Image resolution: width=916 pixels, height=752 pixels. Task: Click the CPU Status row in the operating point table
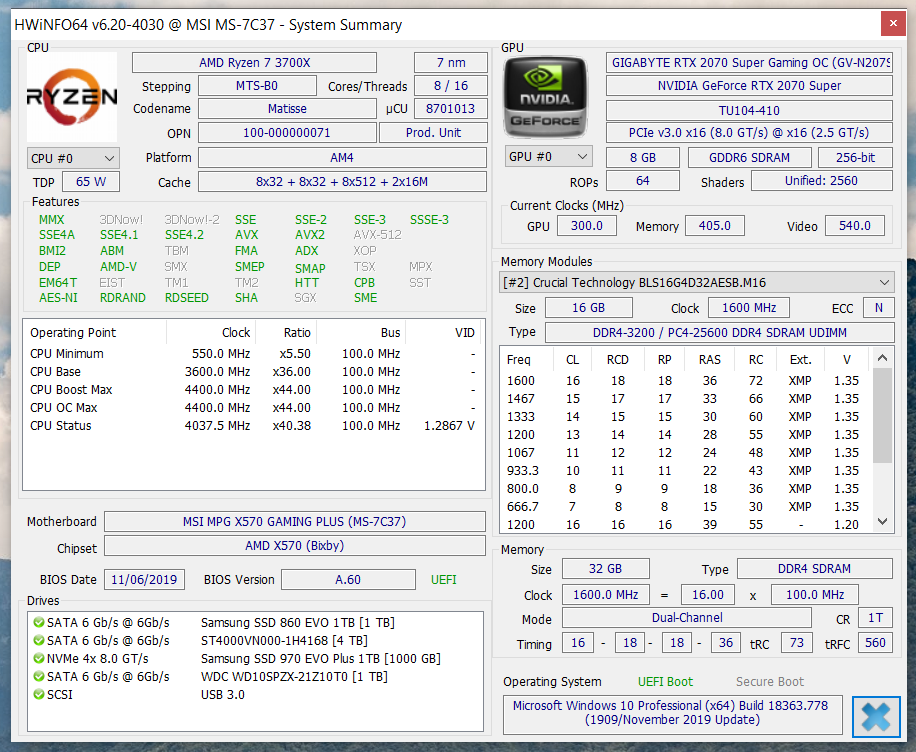point(253,426)
